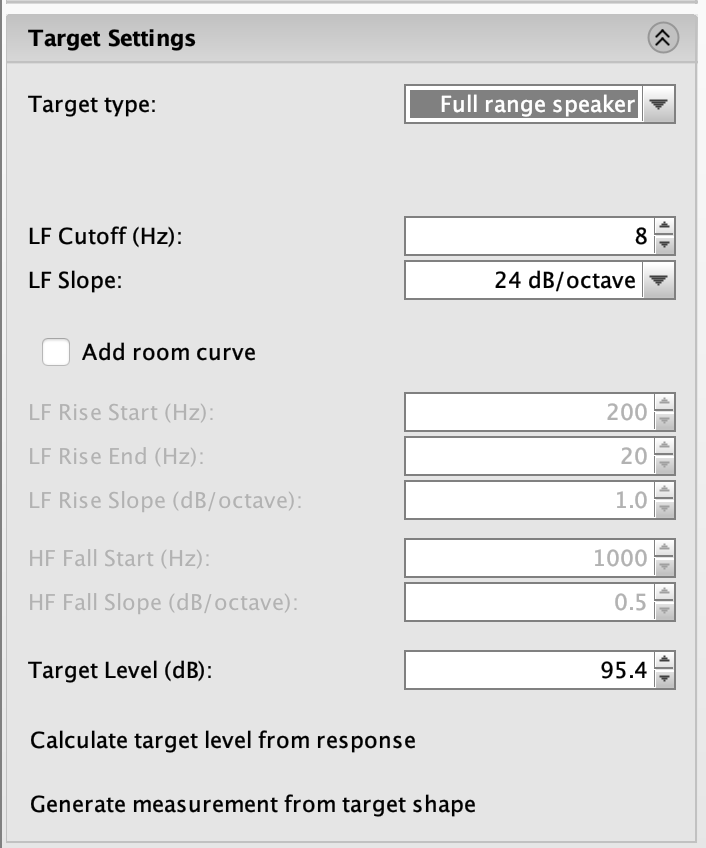Enable the Add room curve checkbox
The image size is (706, 848).
pos(56,352)
